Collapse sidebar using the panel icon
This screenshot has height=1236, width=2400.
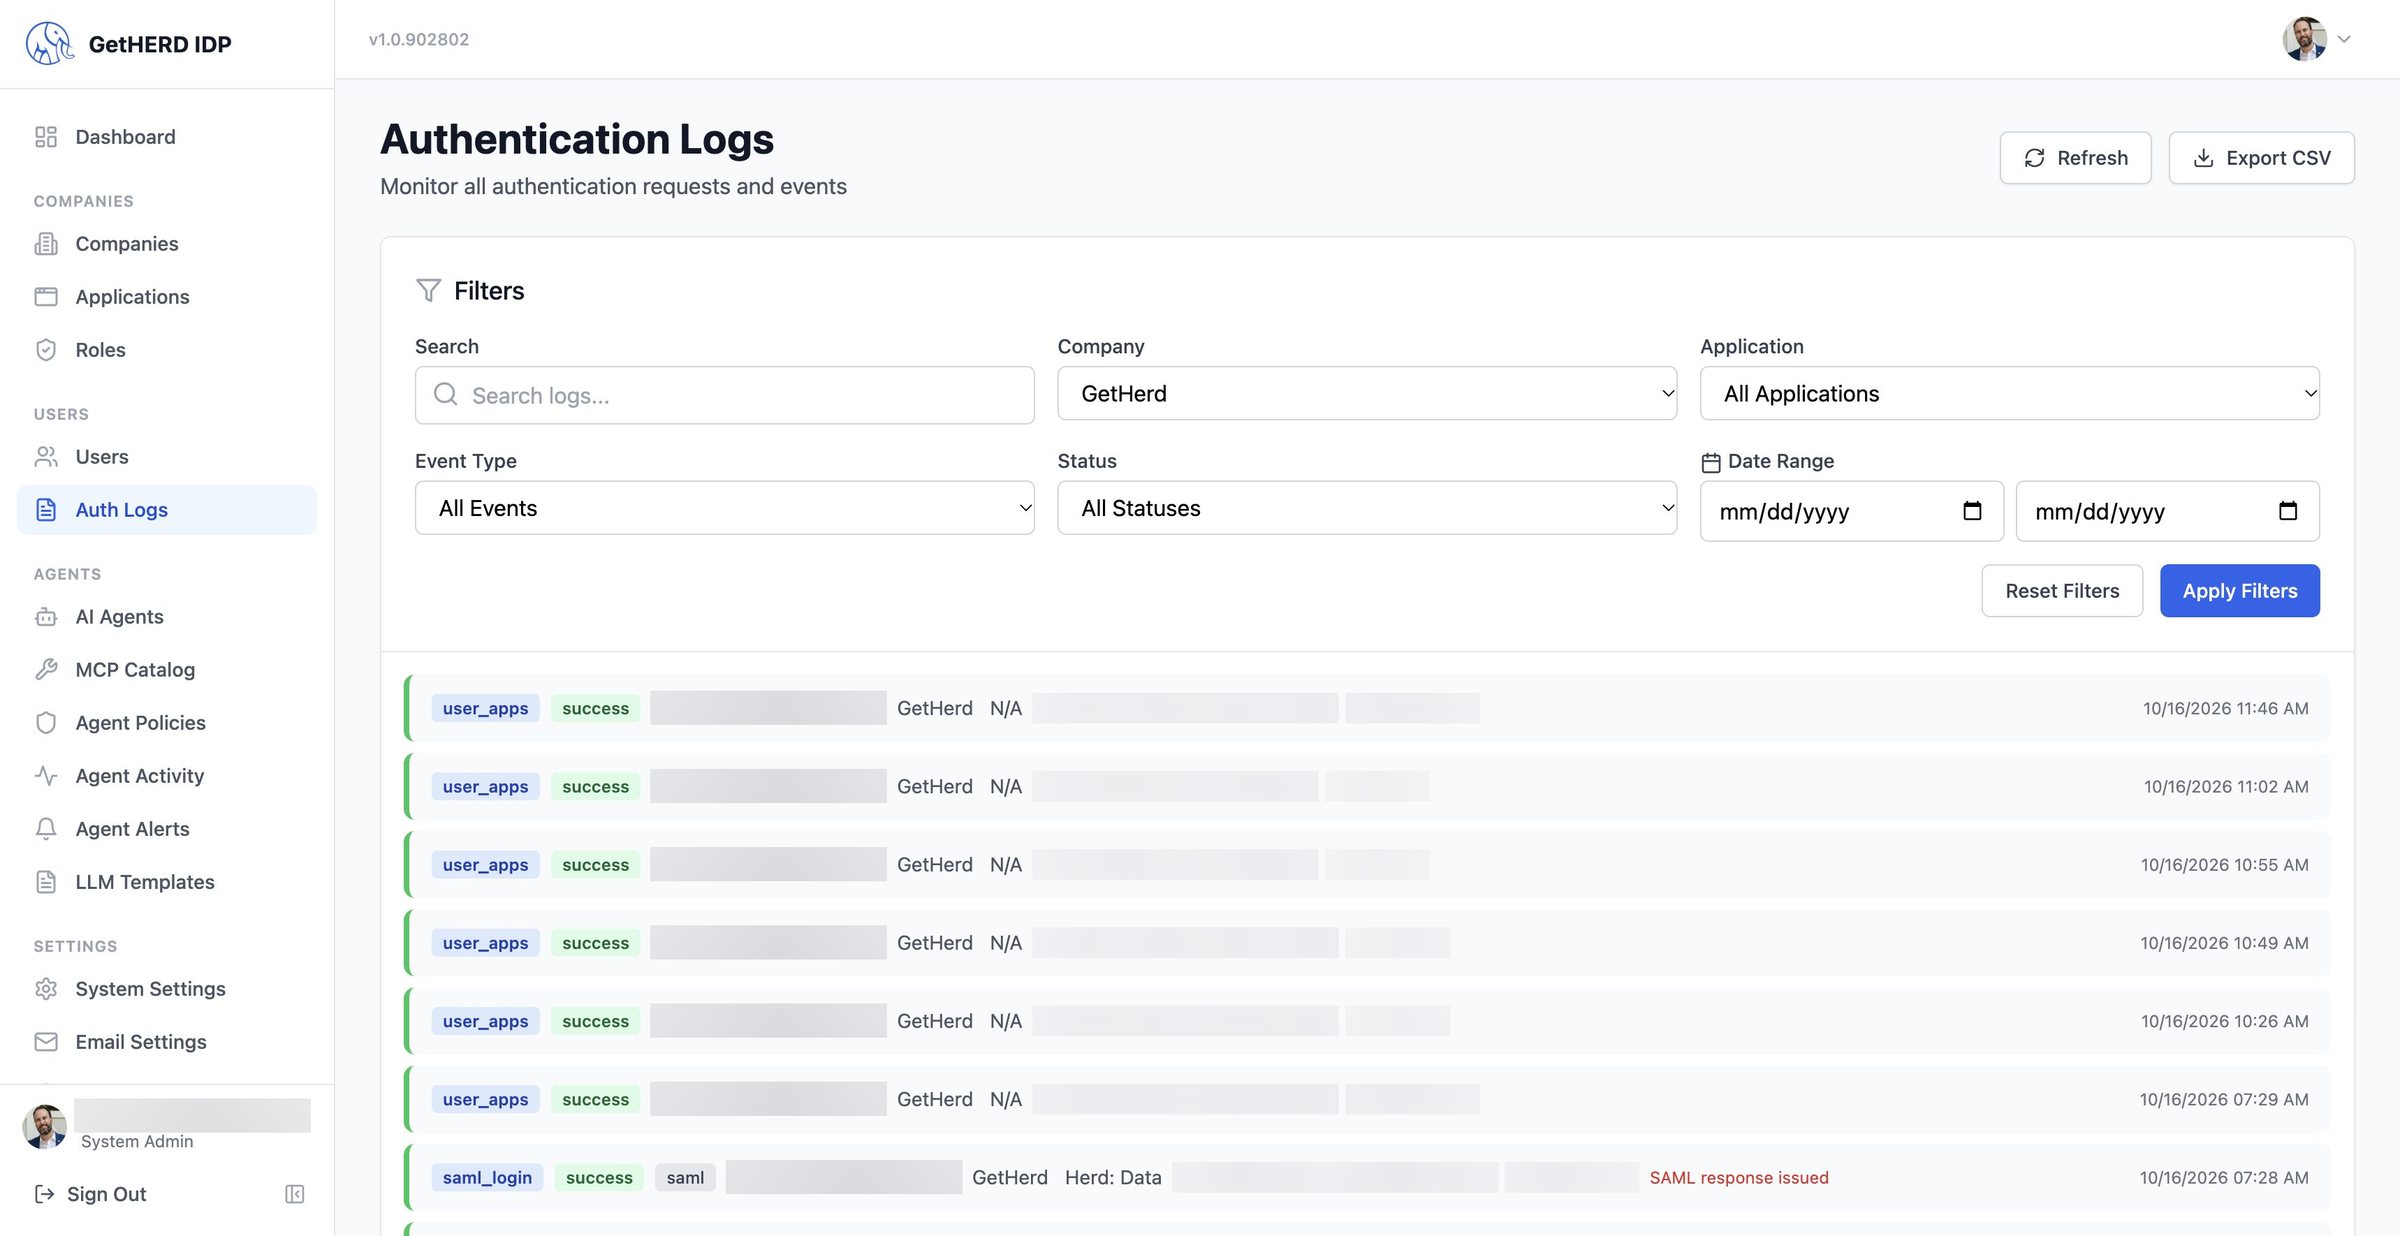pos(295,1194)
